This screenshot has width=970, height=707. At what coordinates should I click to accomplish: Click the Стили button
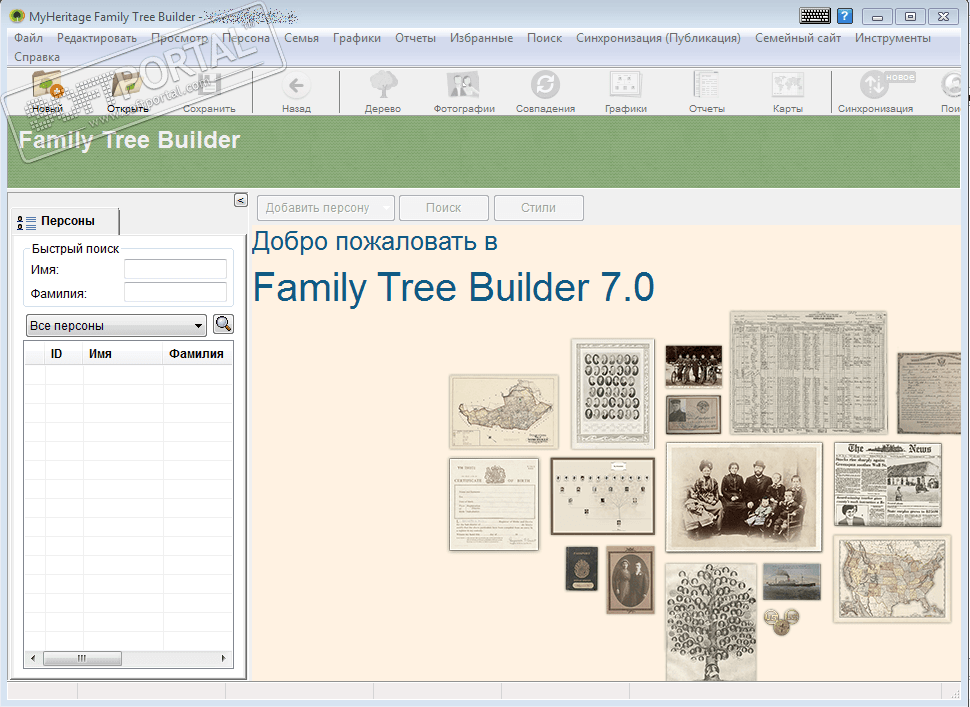click(x=538, y=208)
